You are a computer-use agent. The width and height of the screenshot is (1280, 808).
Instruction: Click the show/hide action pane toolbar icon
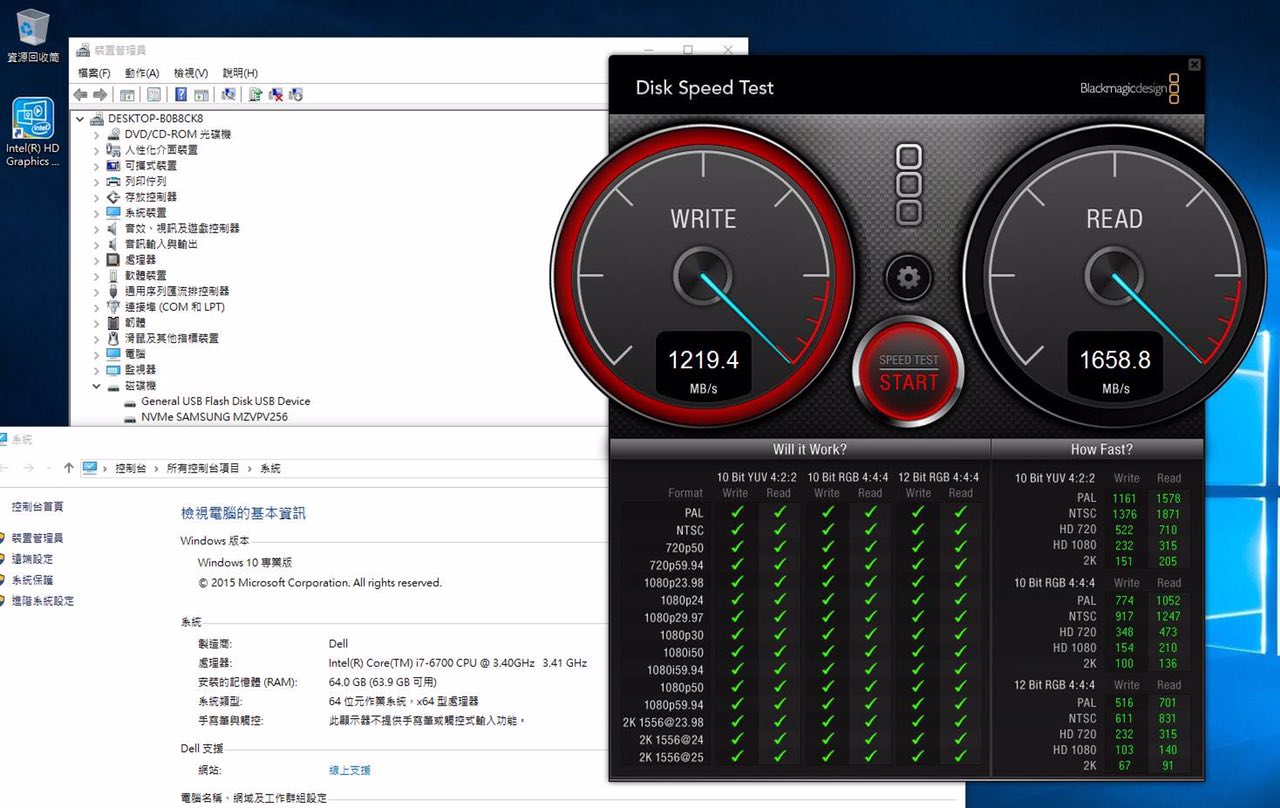click(x=201, y=95)
